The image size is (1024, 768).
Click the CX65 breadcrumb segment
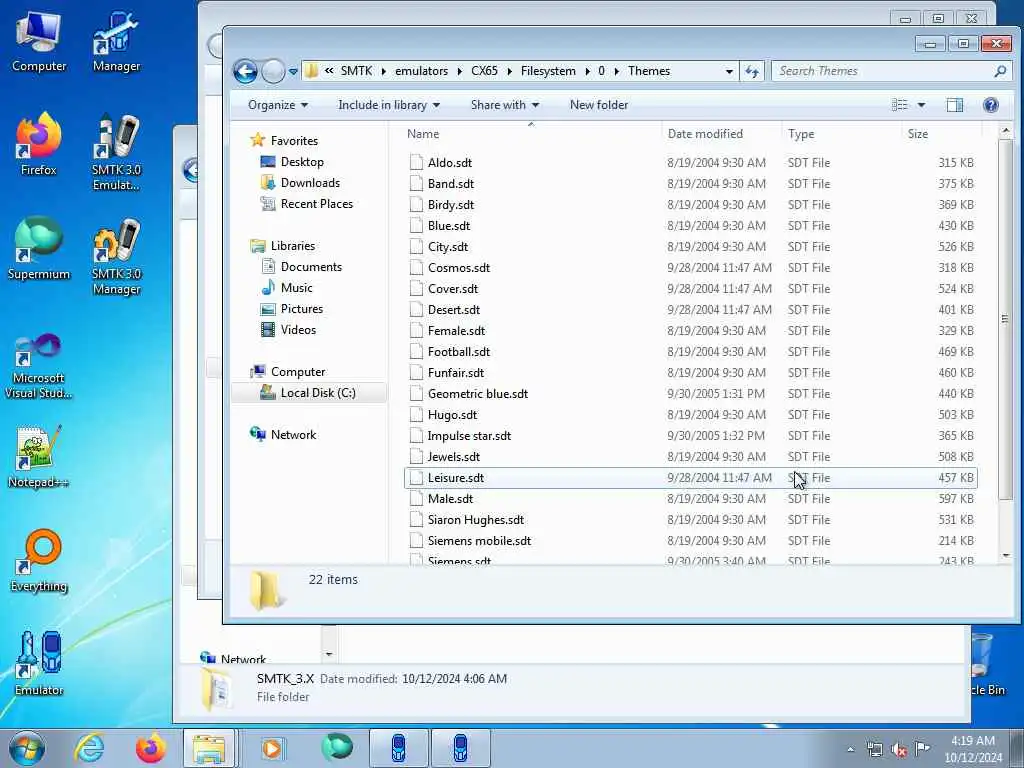[484, 71]
